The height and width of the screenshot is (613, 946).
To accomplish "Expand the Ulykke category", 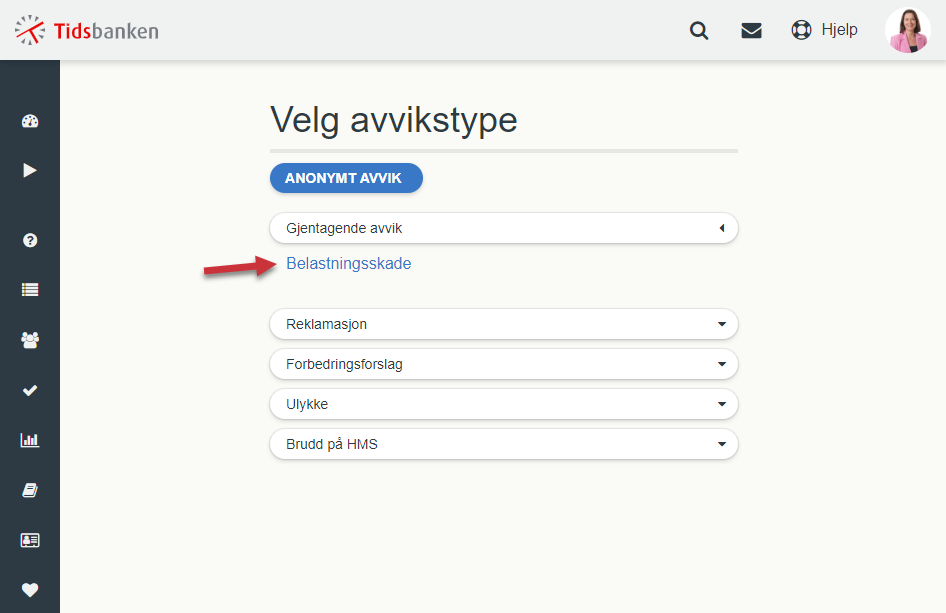I will [x=504, y=404].
